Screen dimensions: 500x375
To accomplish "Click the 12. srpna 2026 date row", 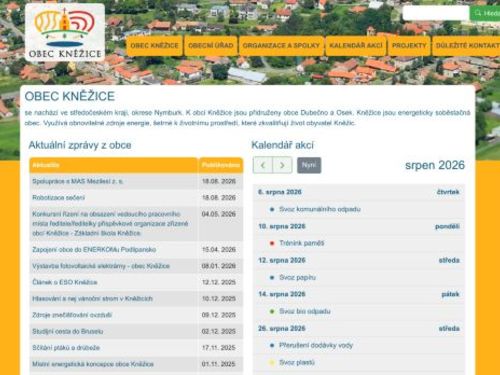I will [x=359, y=260].
